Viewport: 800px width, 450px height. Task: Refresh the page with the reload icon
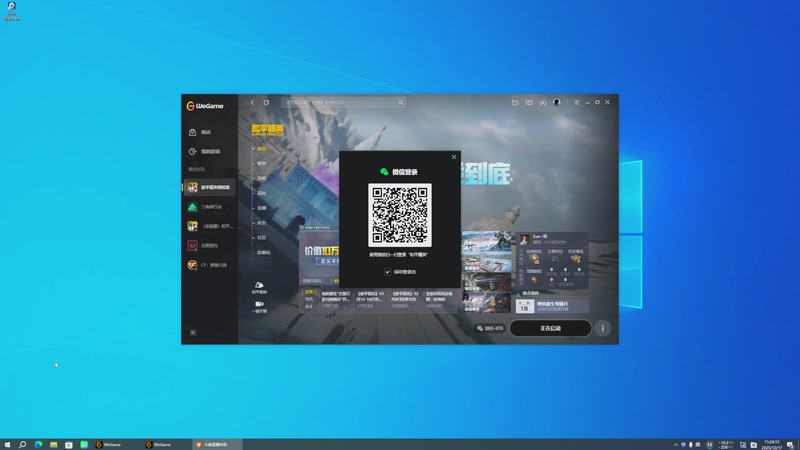pos(266,102)
